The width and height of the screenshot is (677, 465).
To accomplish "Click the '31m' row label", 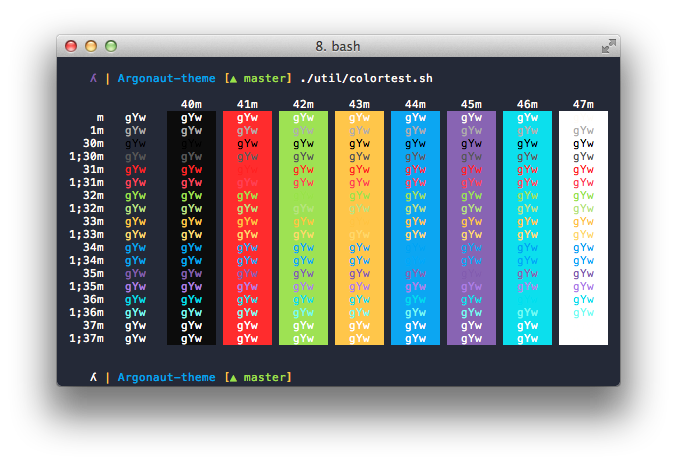I will [93, 169].
